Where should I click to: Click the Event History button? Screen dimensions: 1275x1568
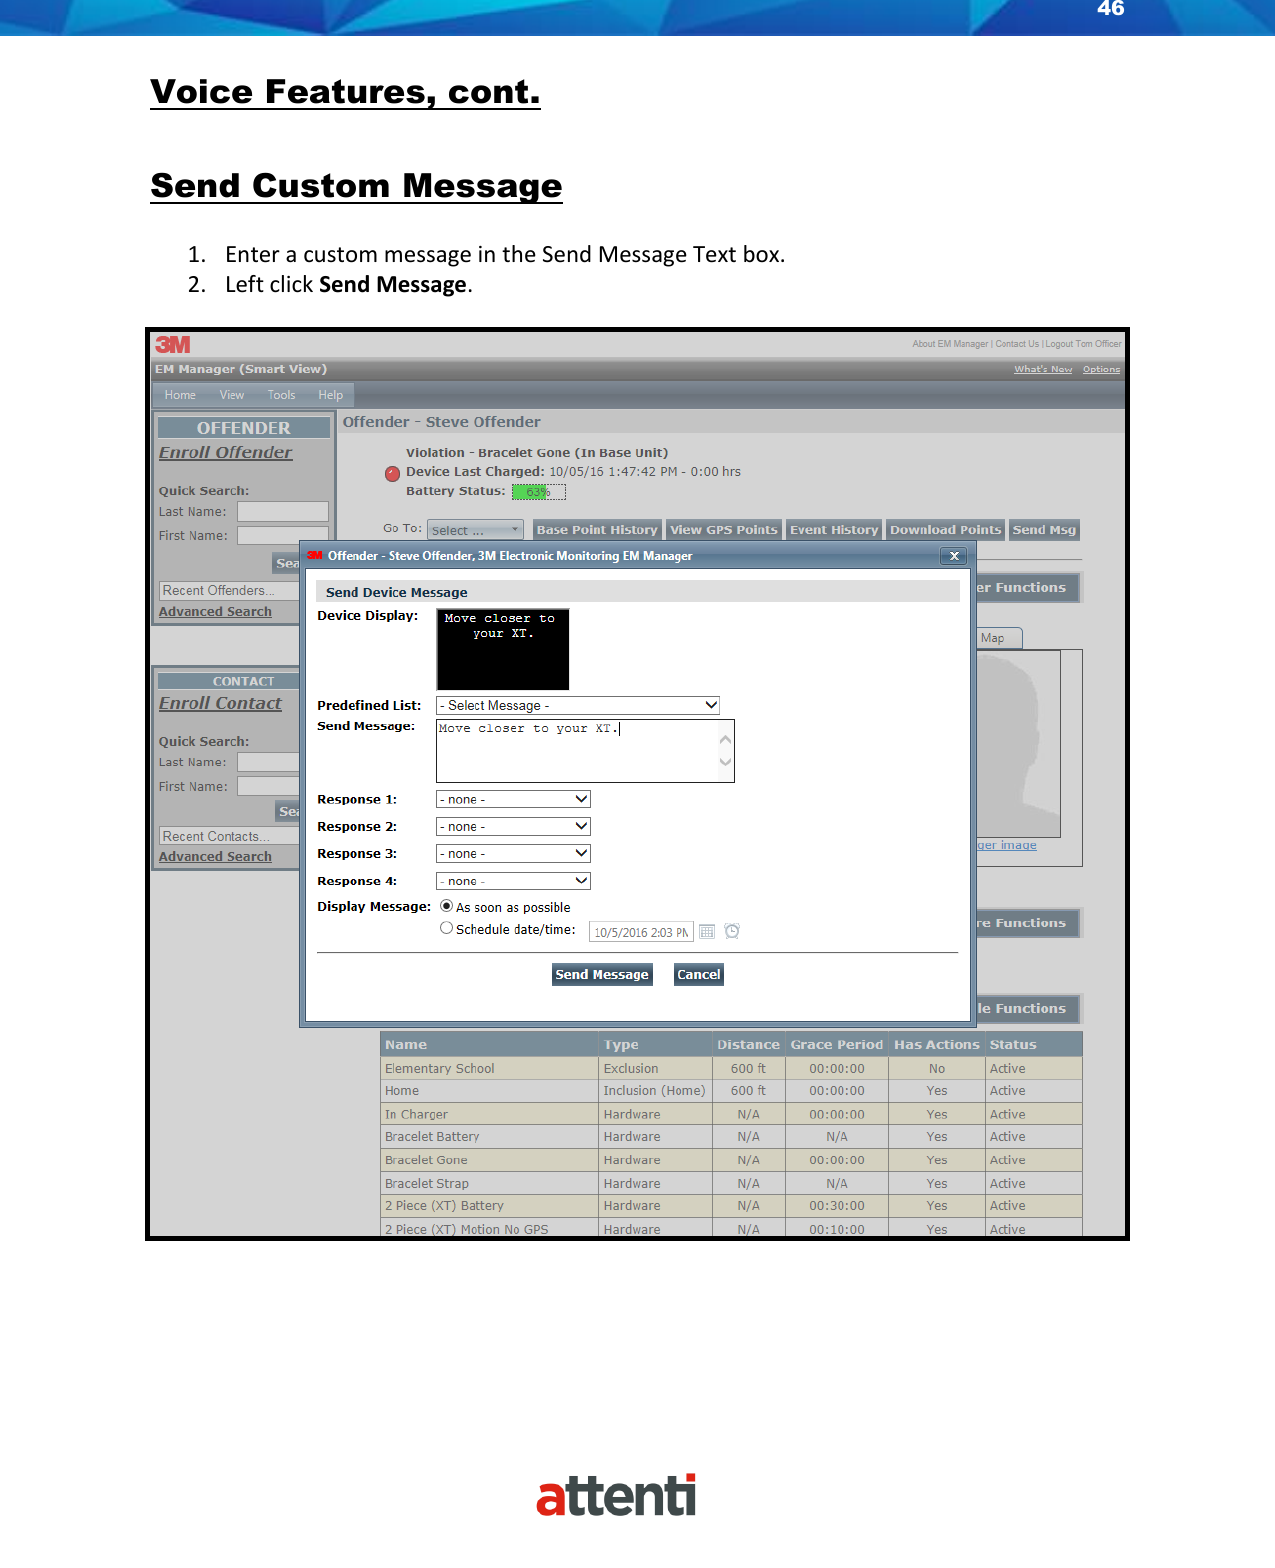tap(834, 530)
